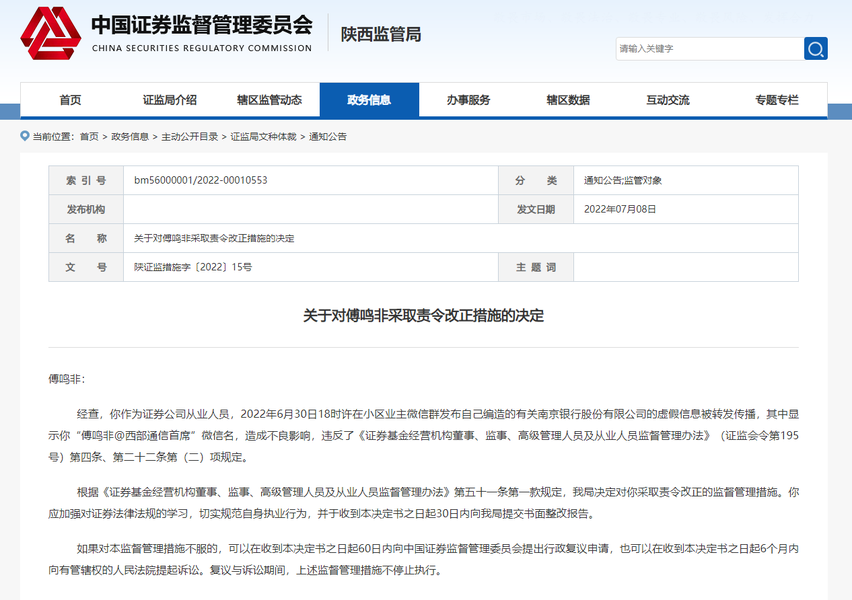Click the CSRC red logo emblem

(51, 34)
